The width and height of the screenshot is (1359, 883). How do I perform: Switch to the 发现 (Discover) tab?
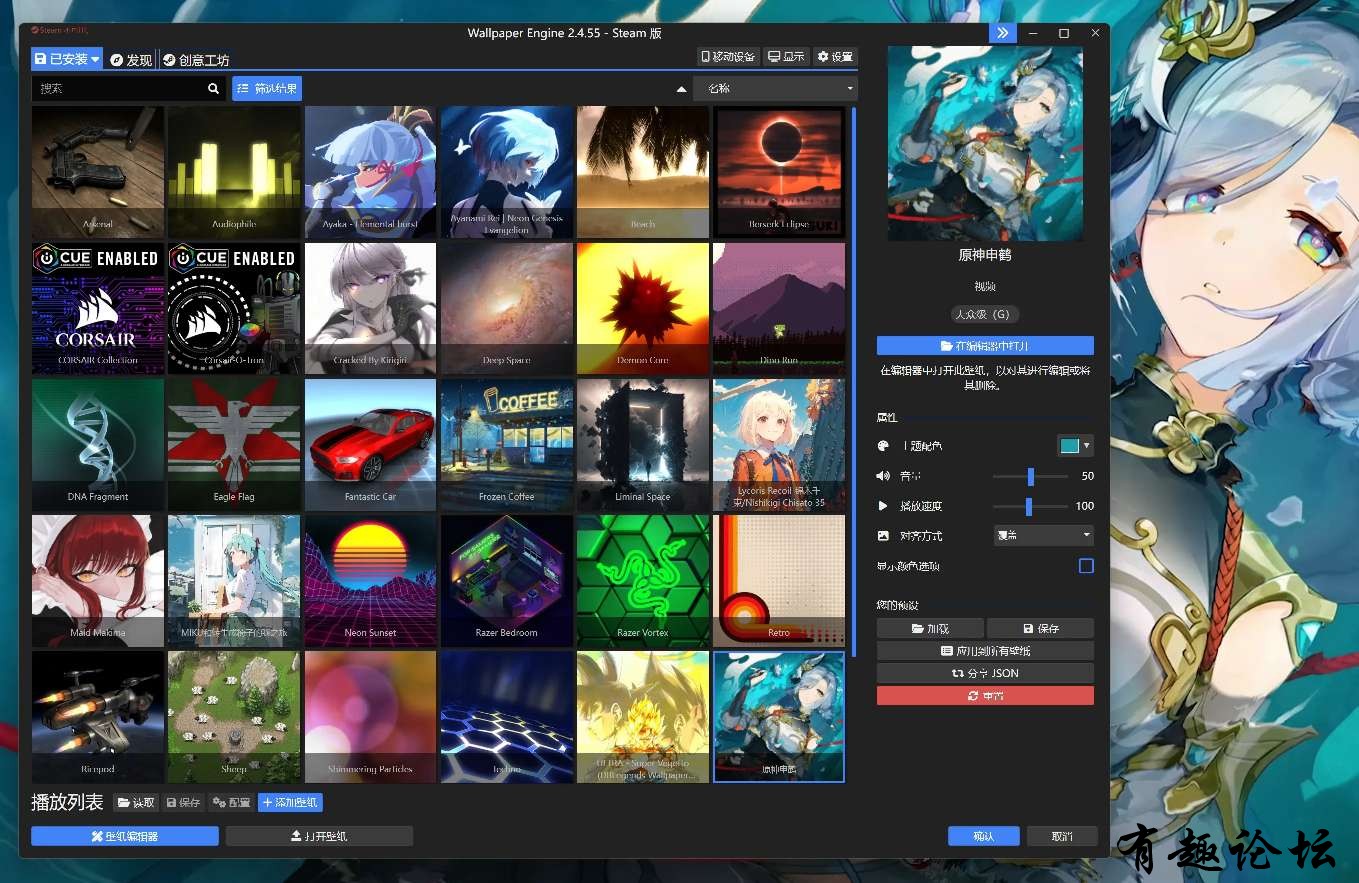point(131,60)
